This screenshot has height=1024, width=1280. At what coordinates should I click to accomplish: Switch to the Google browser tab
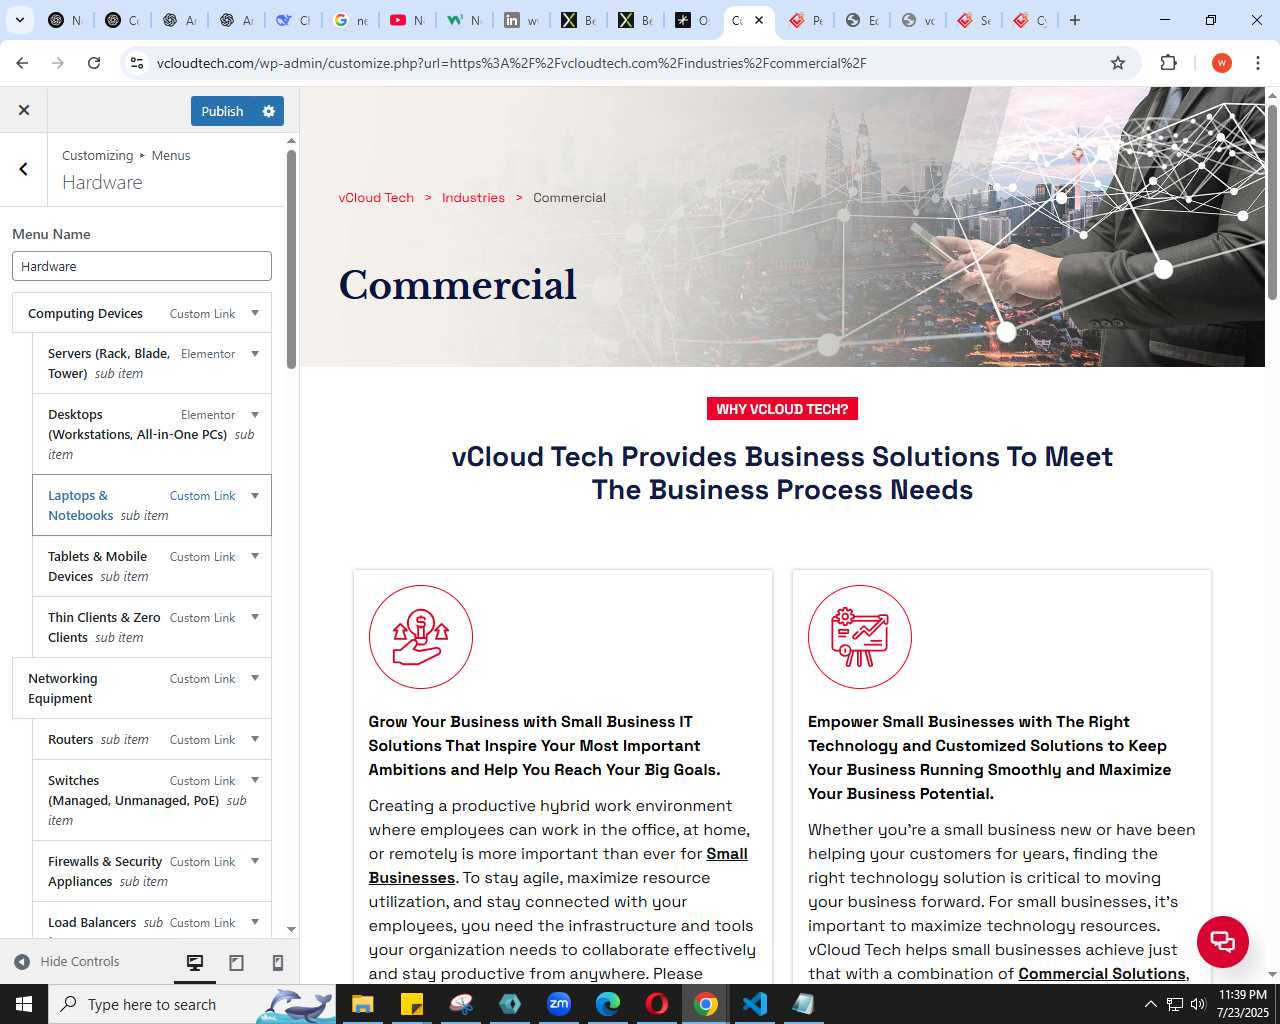pyautogui.click(x=350, y=20)
